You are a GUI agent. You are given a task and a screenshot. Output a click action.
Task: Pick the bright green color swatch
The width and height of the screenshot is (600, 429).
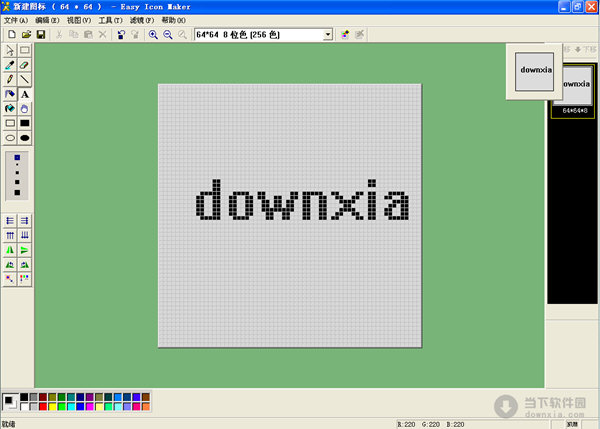click(x=62, y=406)
